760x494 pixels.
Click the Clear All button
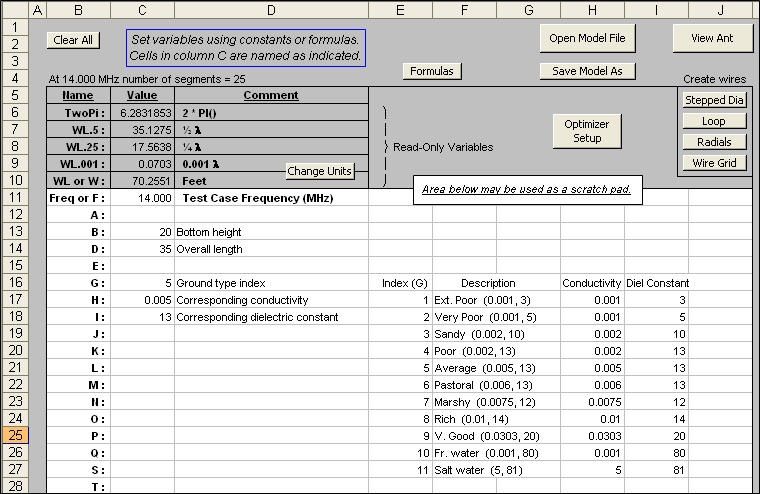point(73,40)
